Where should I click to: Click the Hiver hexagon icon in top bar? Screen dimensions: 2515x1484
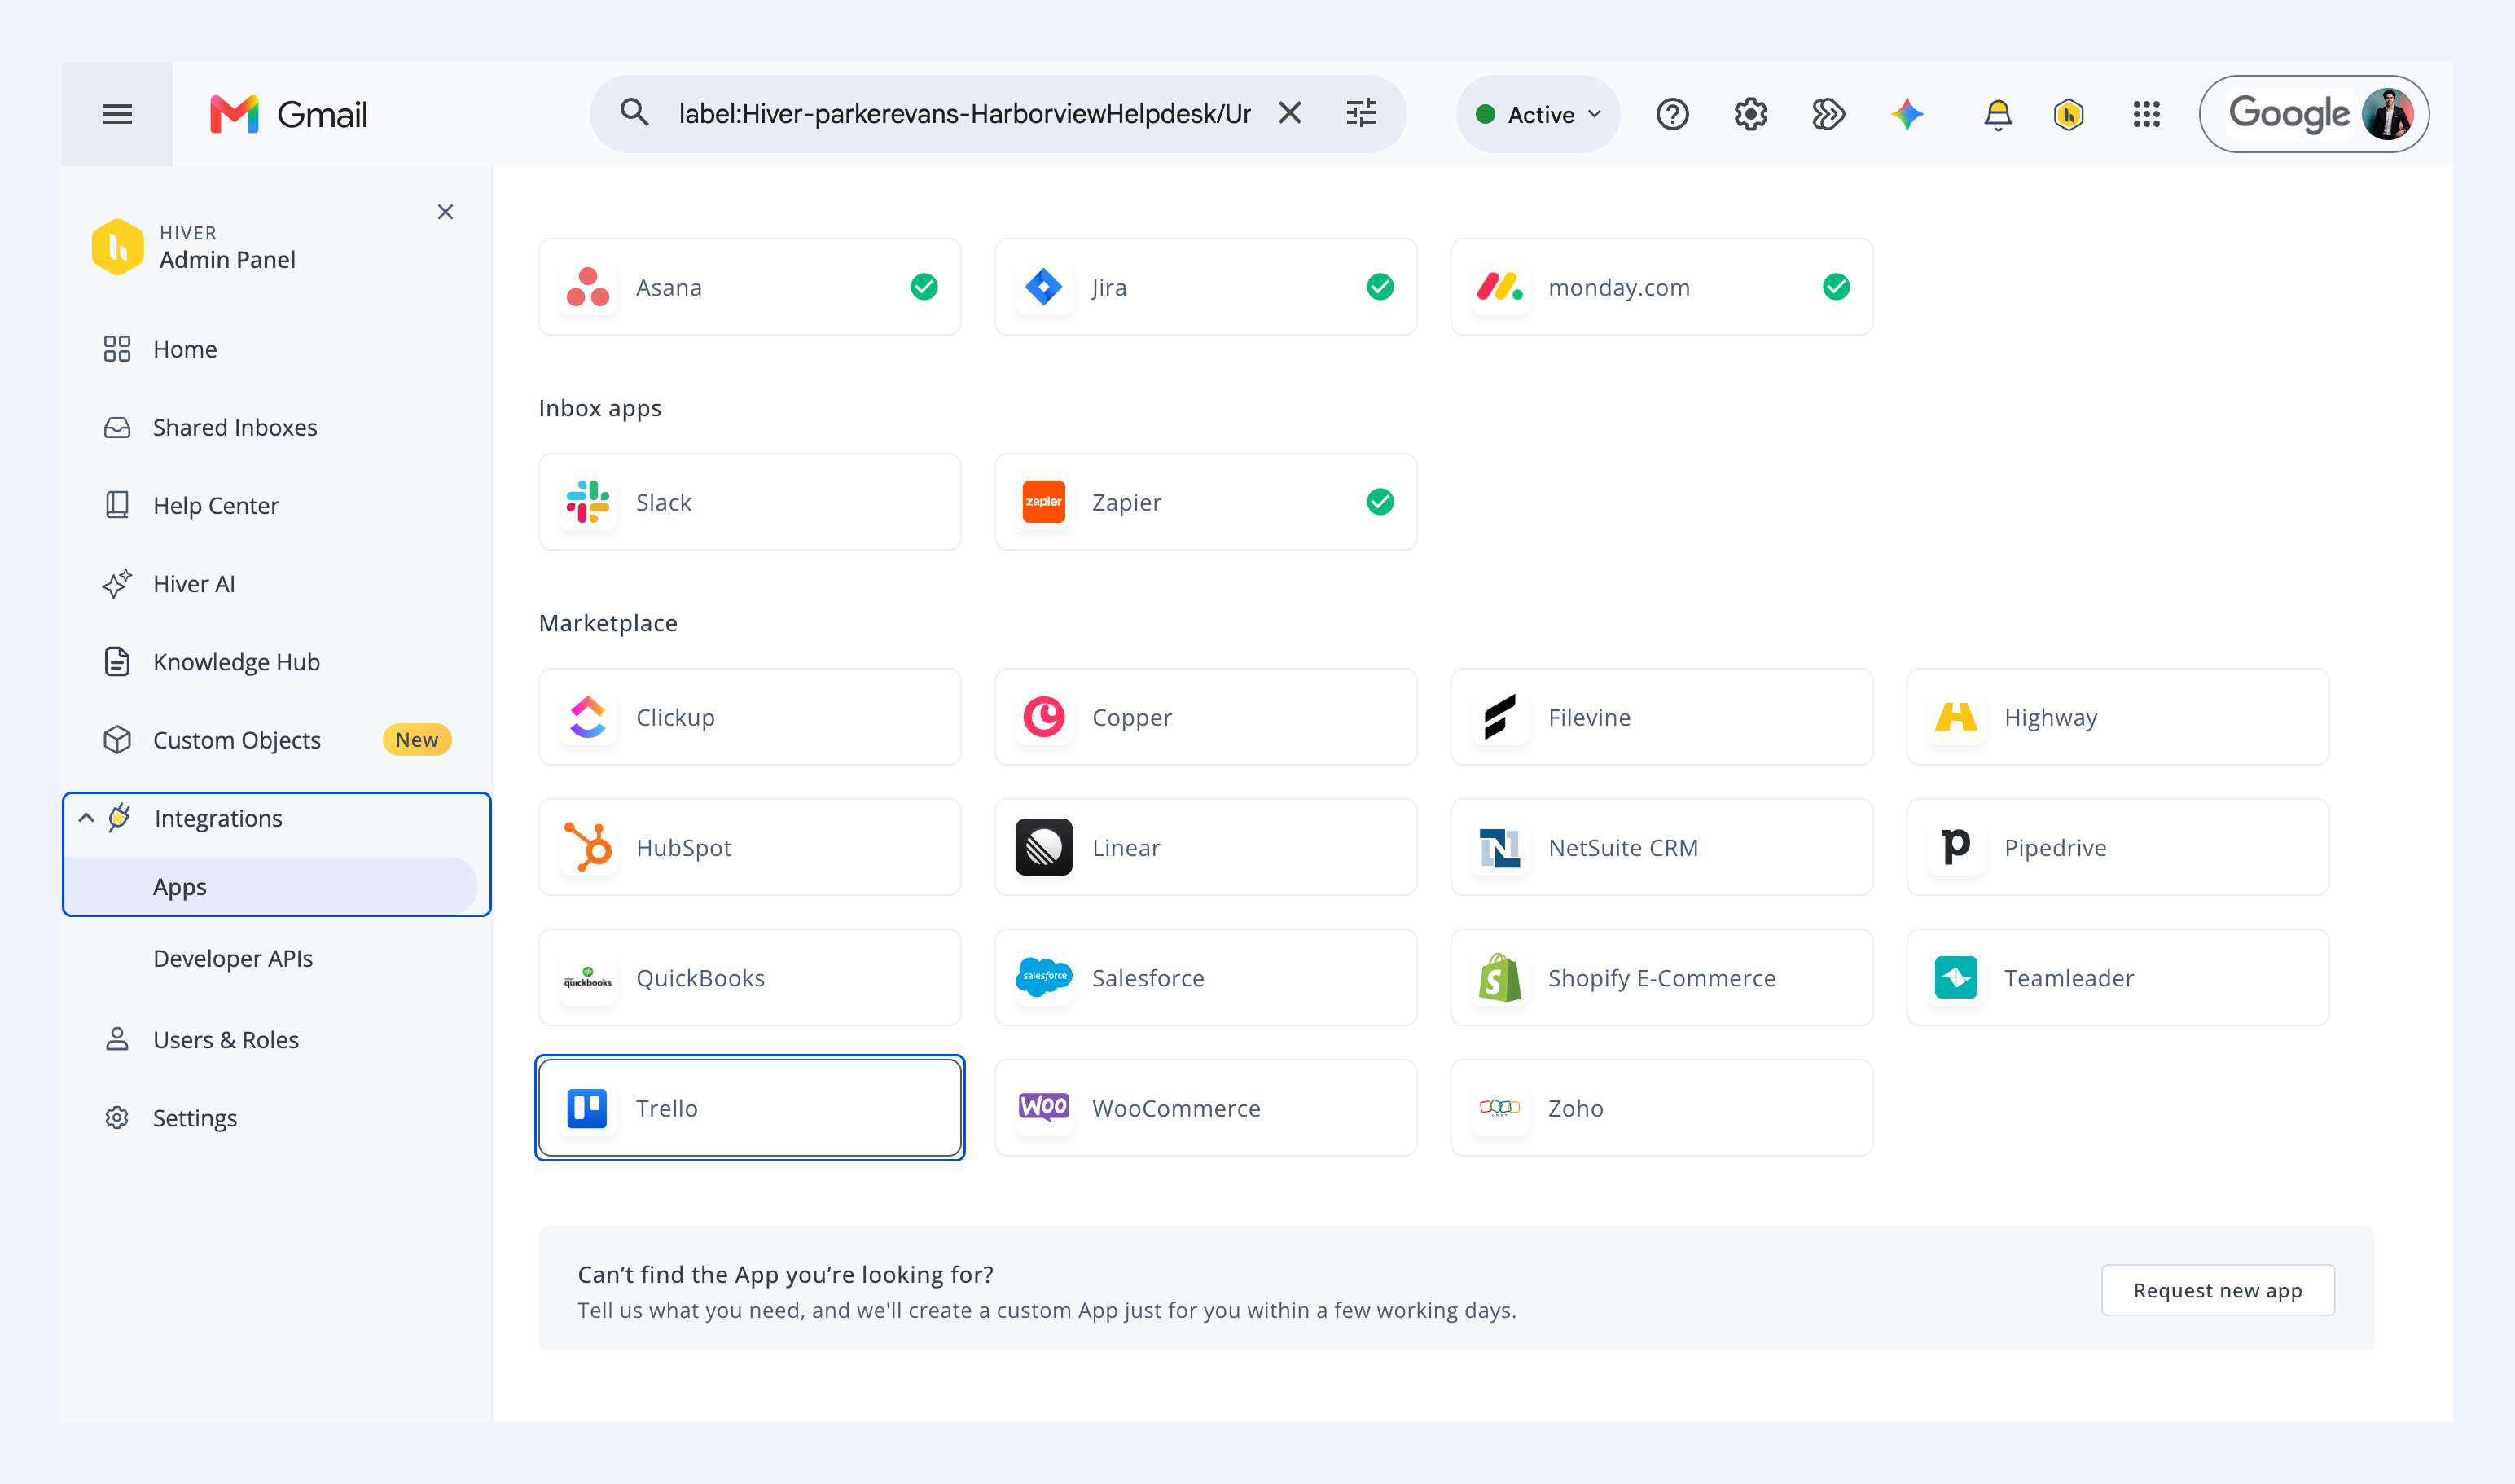point(2068,114)
